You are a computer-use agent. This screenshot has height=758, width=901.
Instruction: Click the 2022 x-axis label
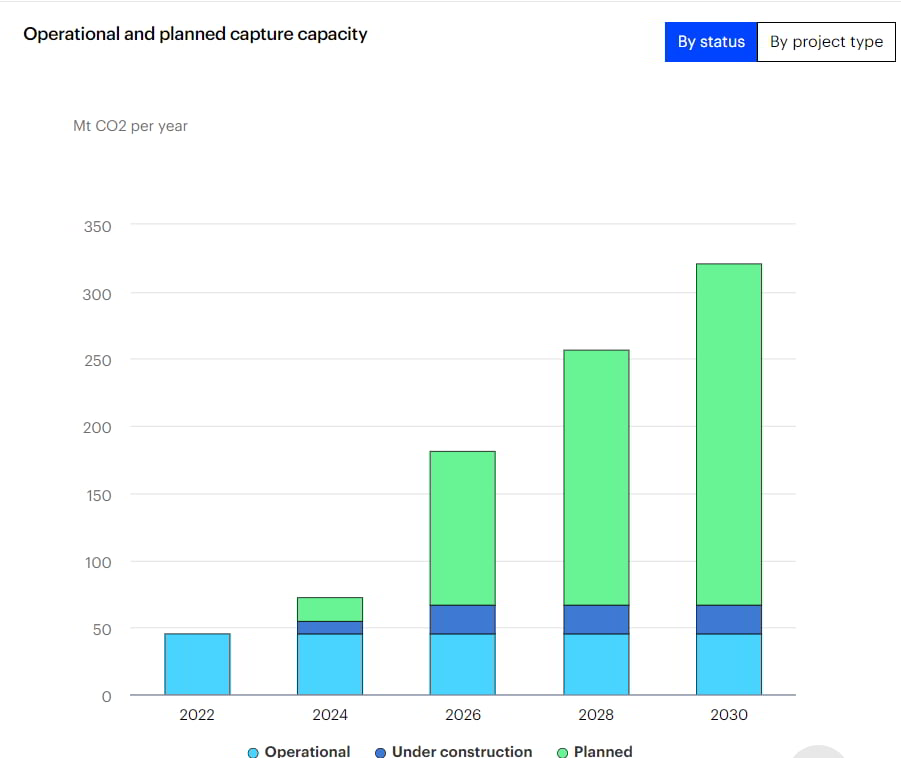197,714
